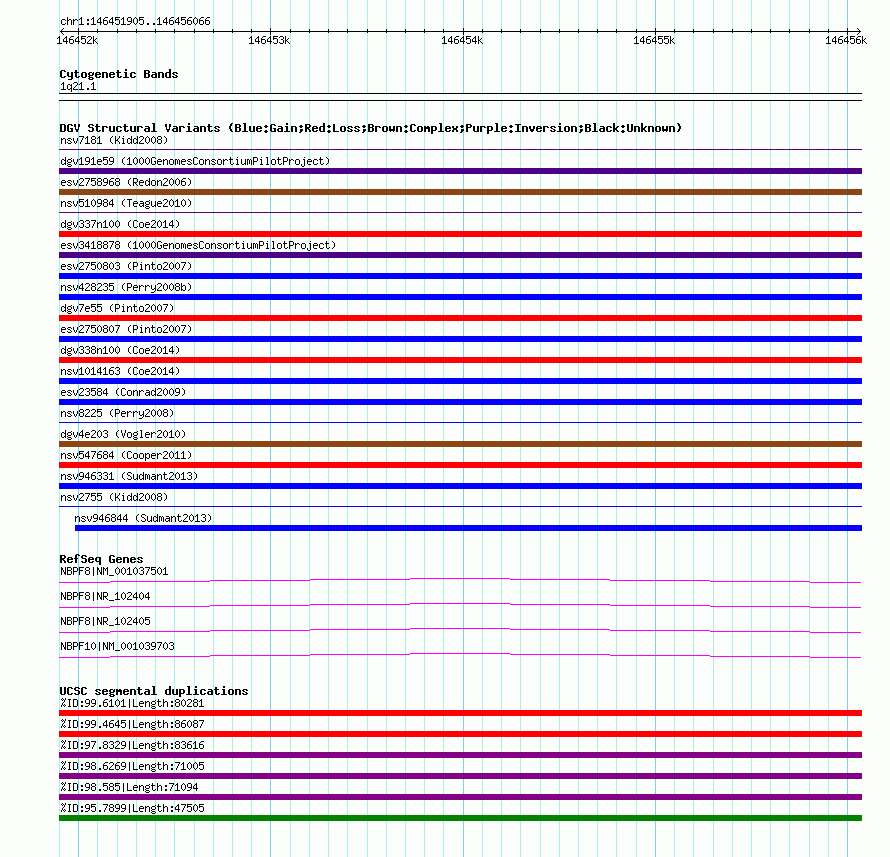Click the dgv191e59 1000Genomes variant label
This screenshot has height=857, width=890.
click(195, 161)
